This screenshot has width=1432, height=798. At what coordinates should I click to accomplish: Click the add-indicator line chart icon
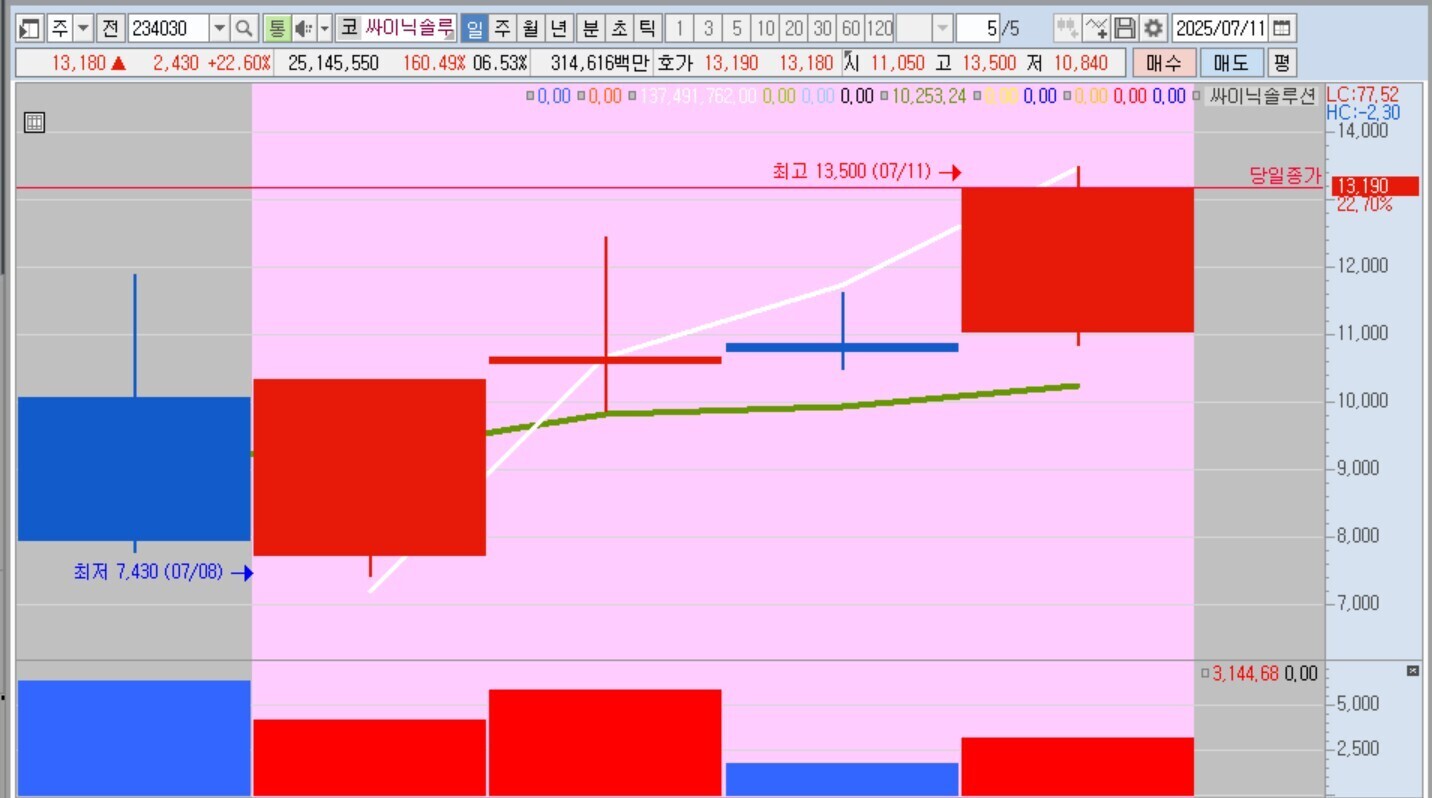click(x=1097, y=28)
